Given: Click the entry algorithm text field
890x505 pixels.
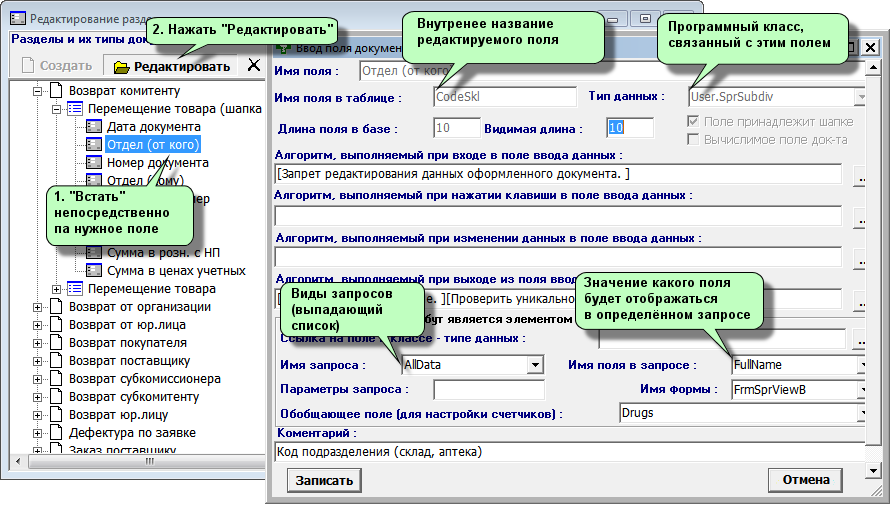Looking at the screenshot, I should pyautogui.click(x=558, y=174).
